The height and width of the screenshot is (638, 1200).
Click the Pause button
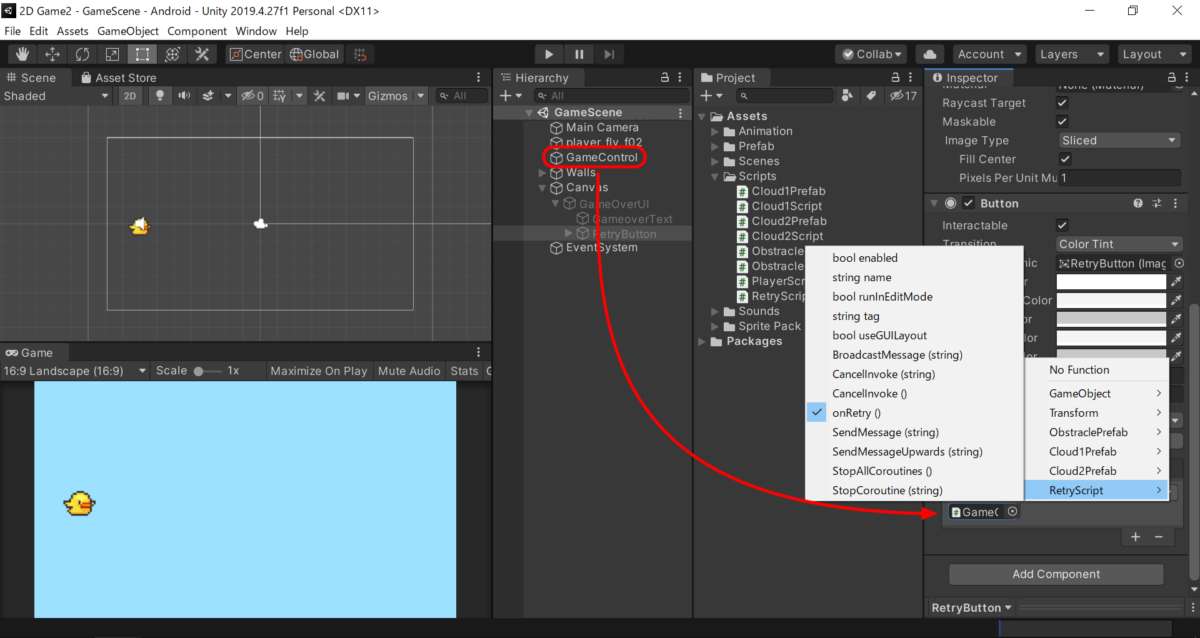[x=579, y=54]
